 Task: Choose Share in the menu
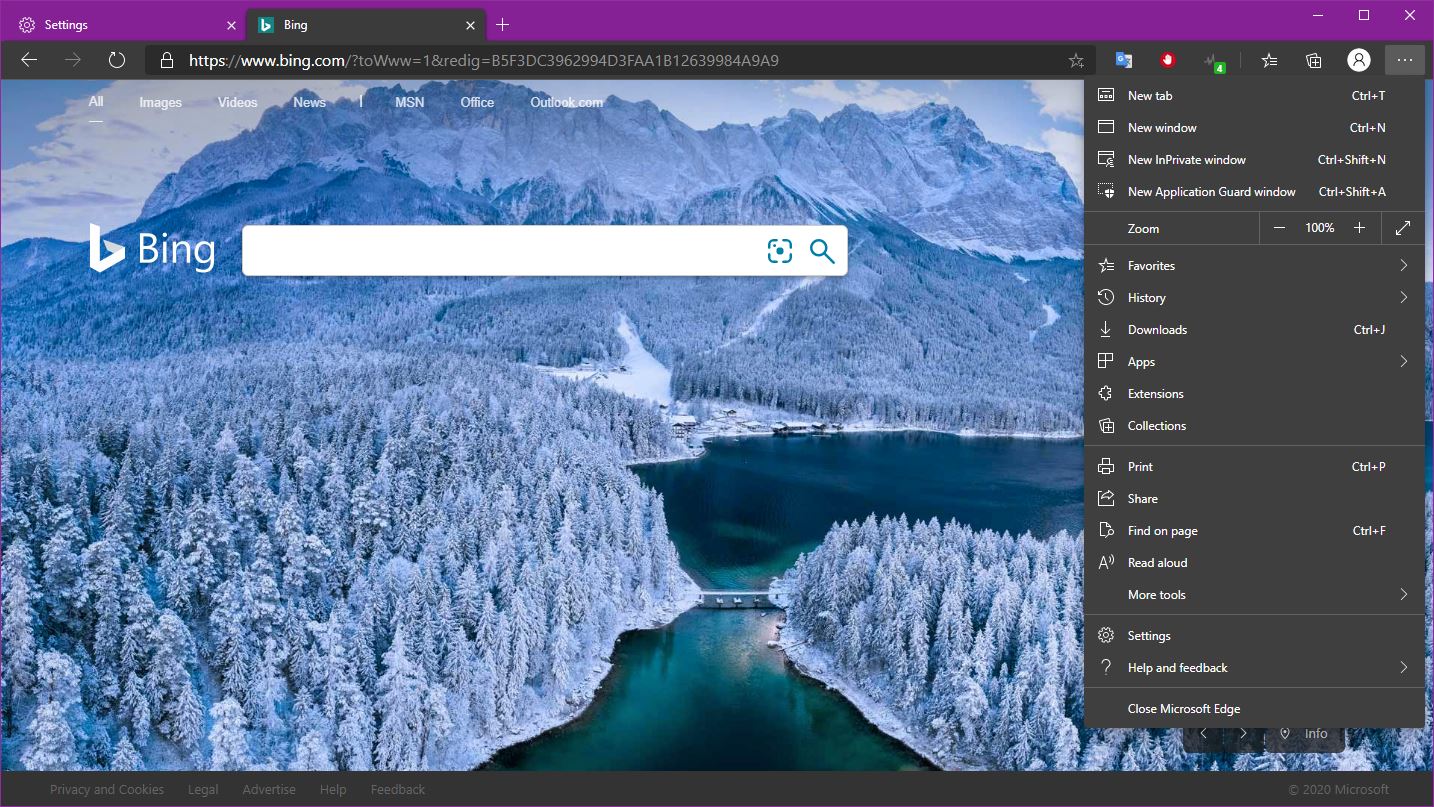1254,498
